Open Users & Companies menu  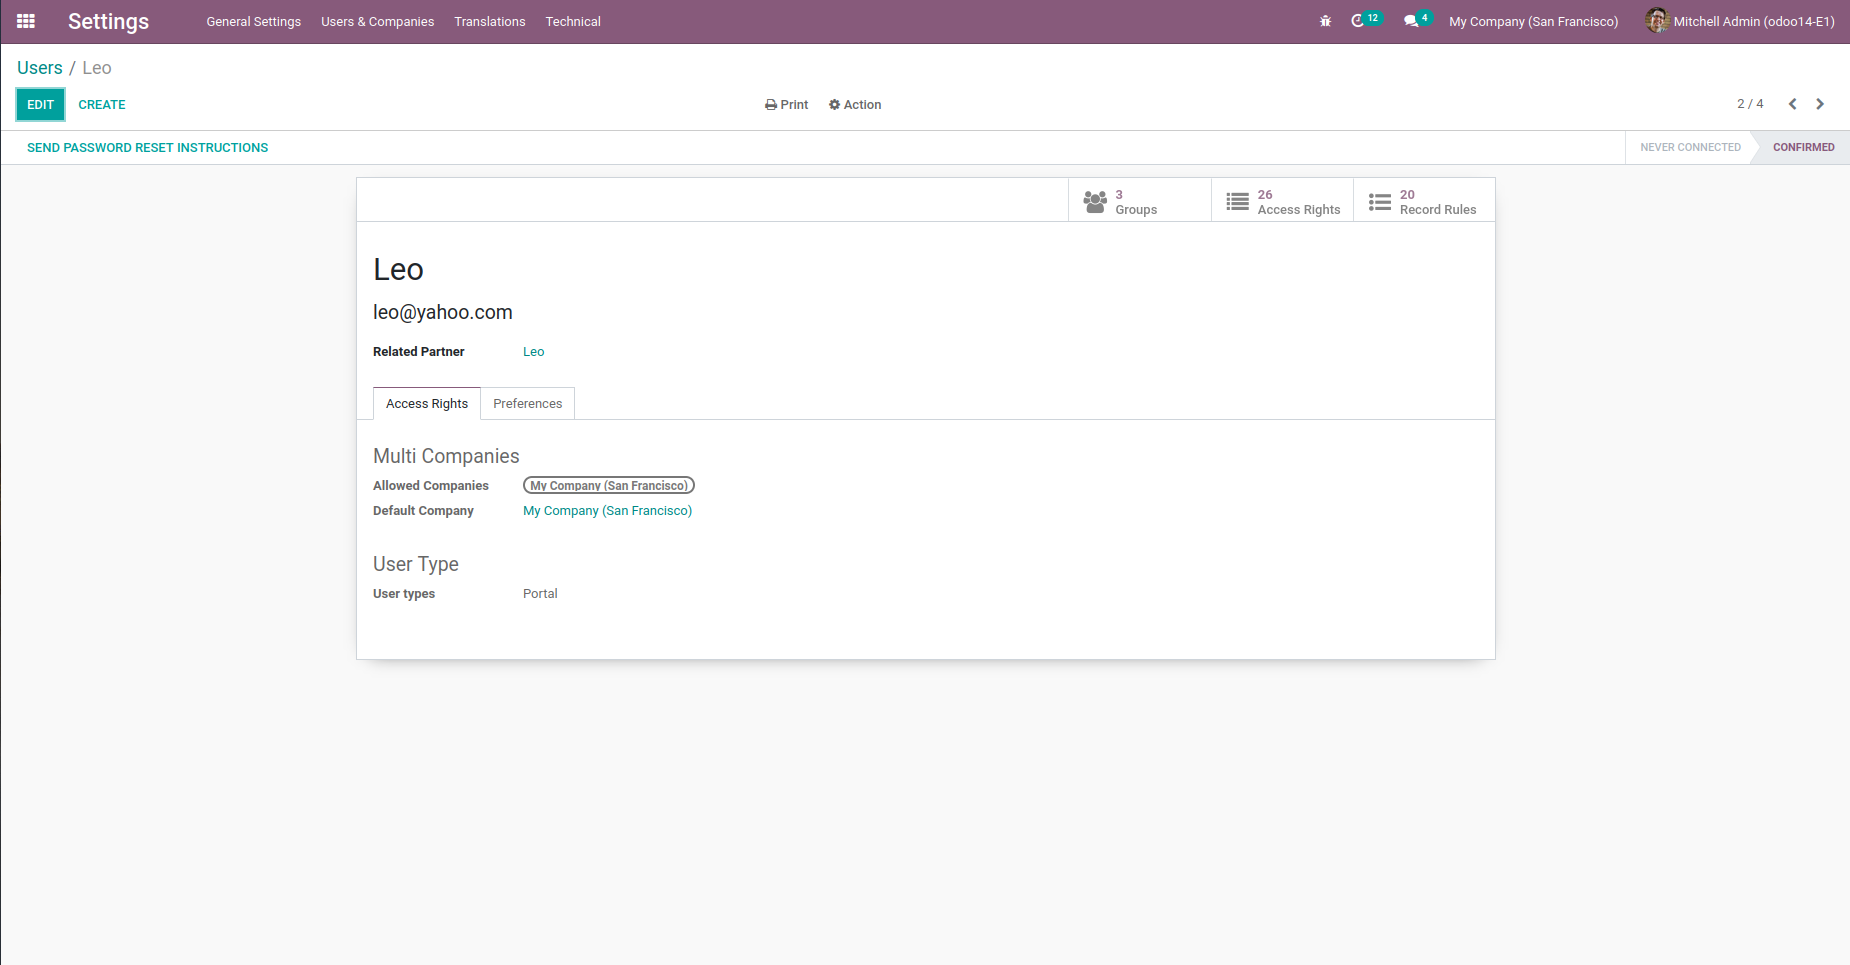(x=377, y=21)
